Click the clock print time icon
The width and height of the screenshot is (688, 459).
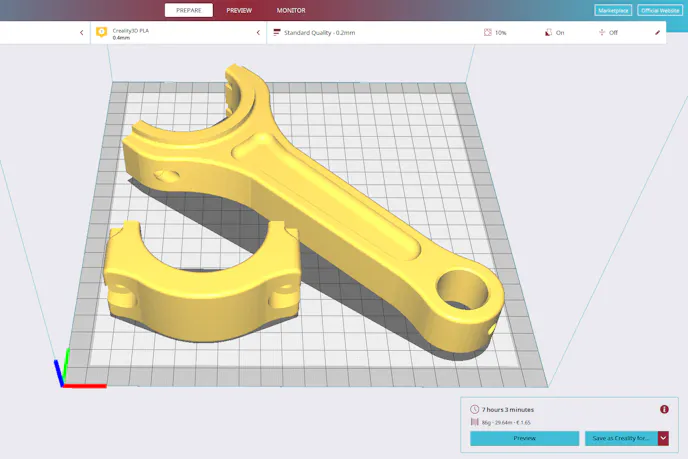(474, 409)
